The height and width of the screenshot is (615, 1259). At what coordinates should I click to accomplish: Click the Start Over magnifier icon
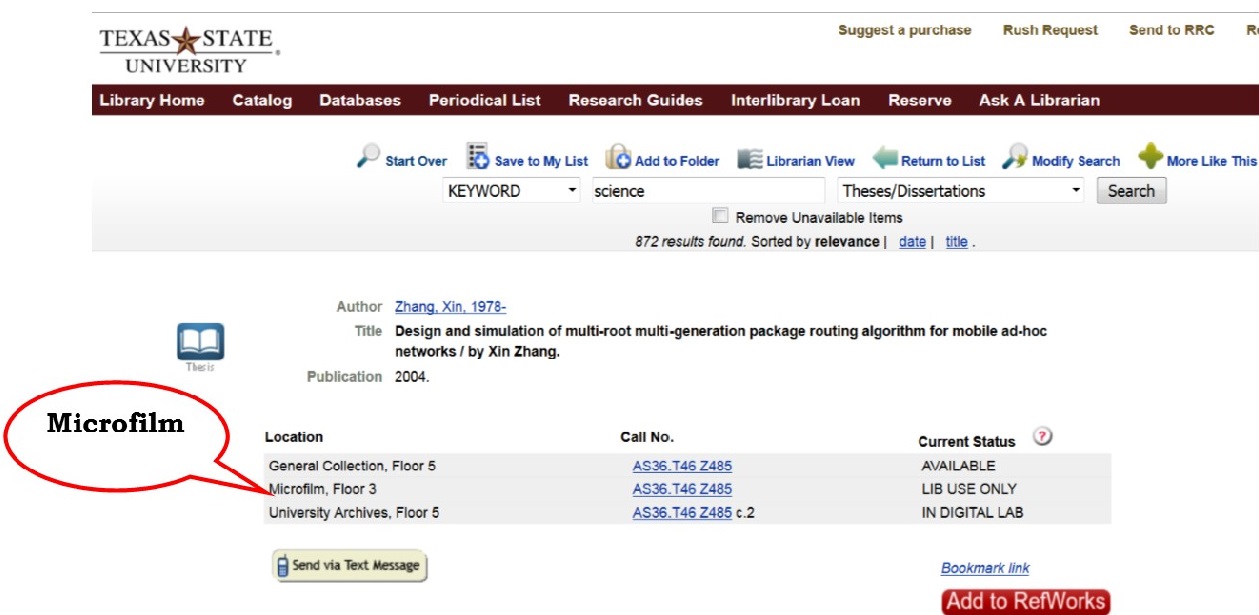369,158
